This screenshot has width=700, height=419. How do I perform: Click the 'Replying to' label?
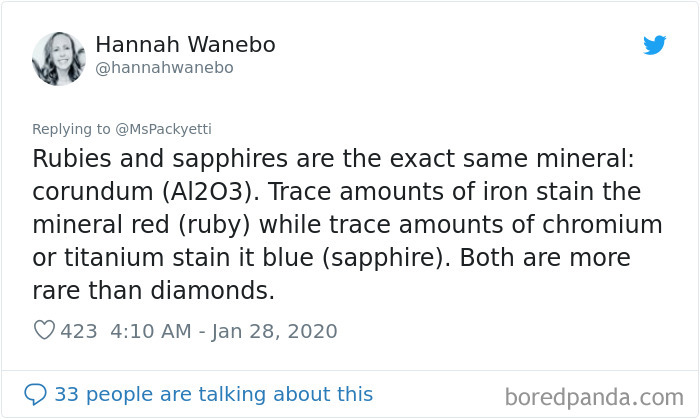(x=71, y=129)
